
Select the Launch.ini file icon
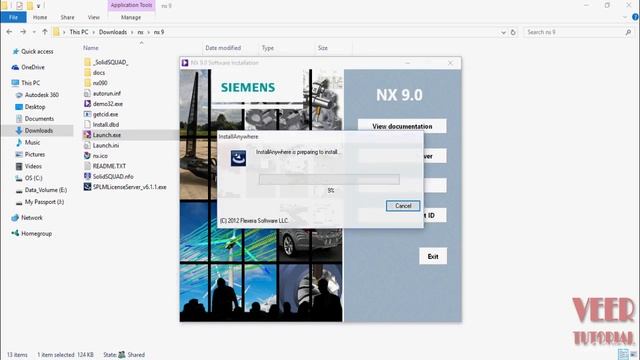87,145
